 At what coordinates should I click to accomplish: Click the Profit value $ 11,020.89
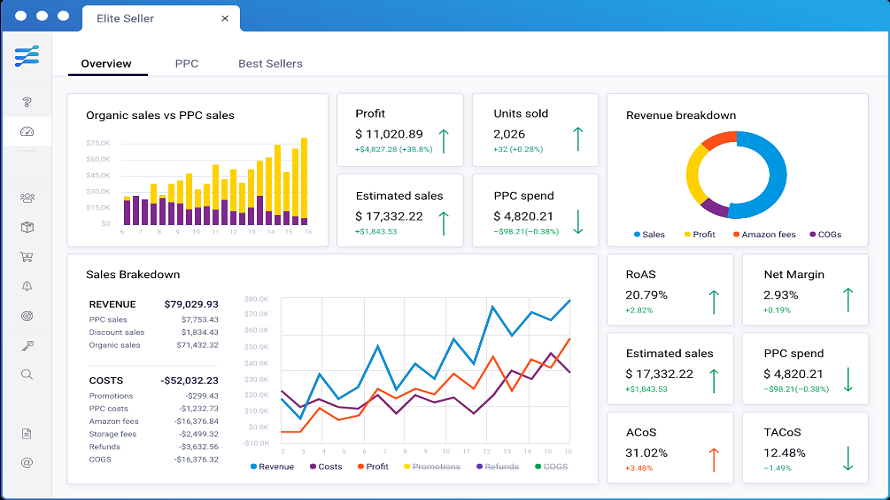click(x=389, y=134)
